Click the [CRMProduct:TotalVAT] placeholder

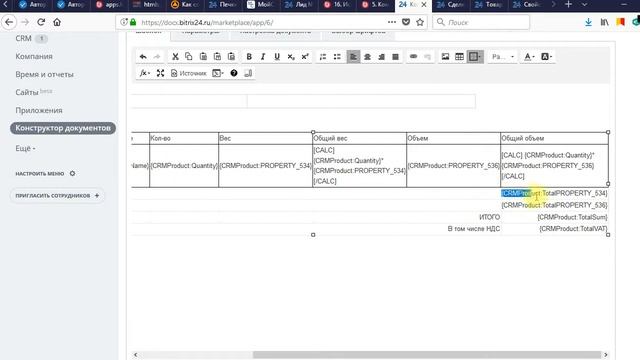tap(573, 229)
